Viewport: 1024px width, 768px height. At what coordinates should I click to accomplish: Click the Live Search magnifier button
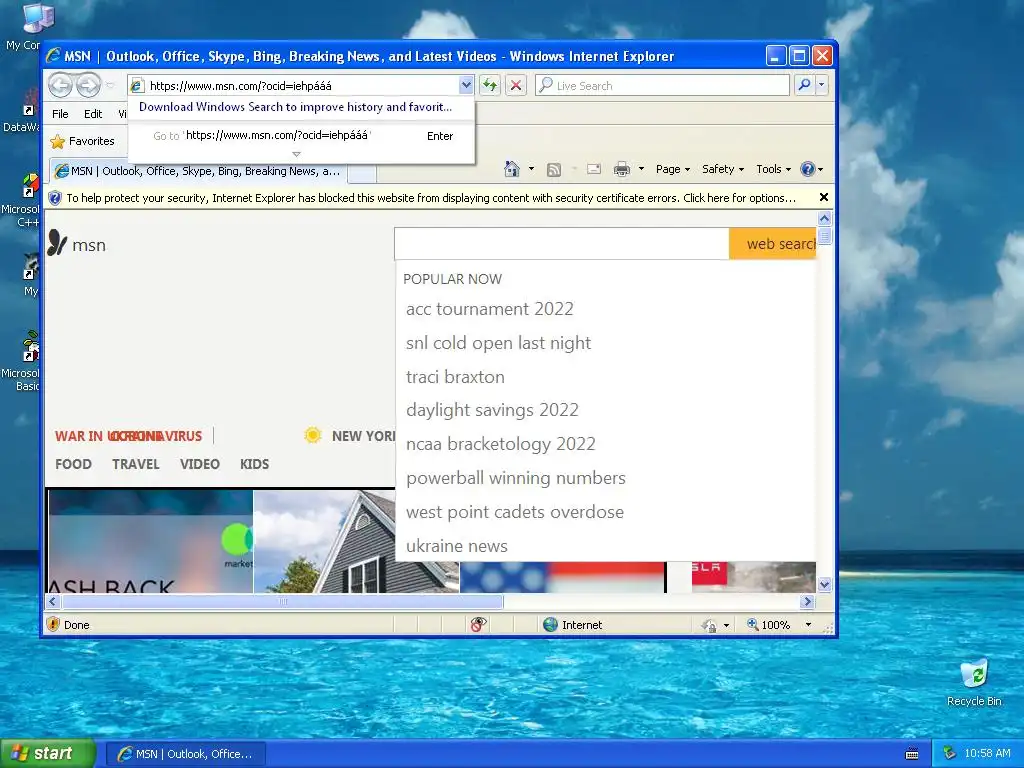pyautogui.click(x=805, y=85)
